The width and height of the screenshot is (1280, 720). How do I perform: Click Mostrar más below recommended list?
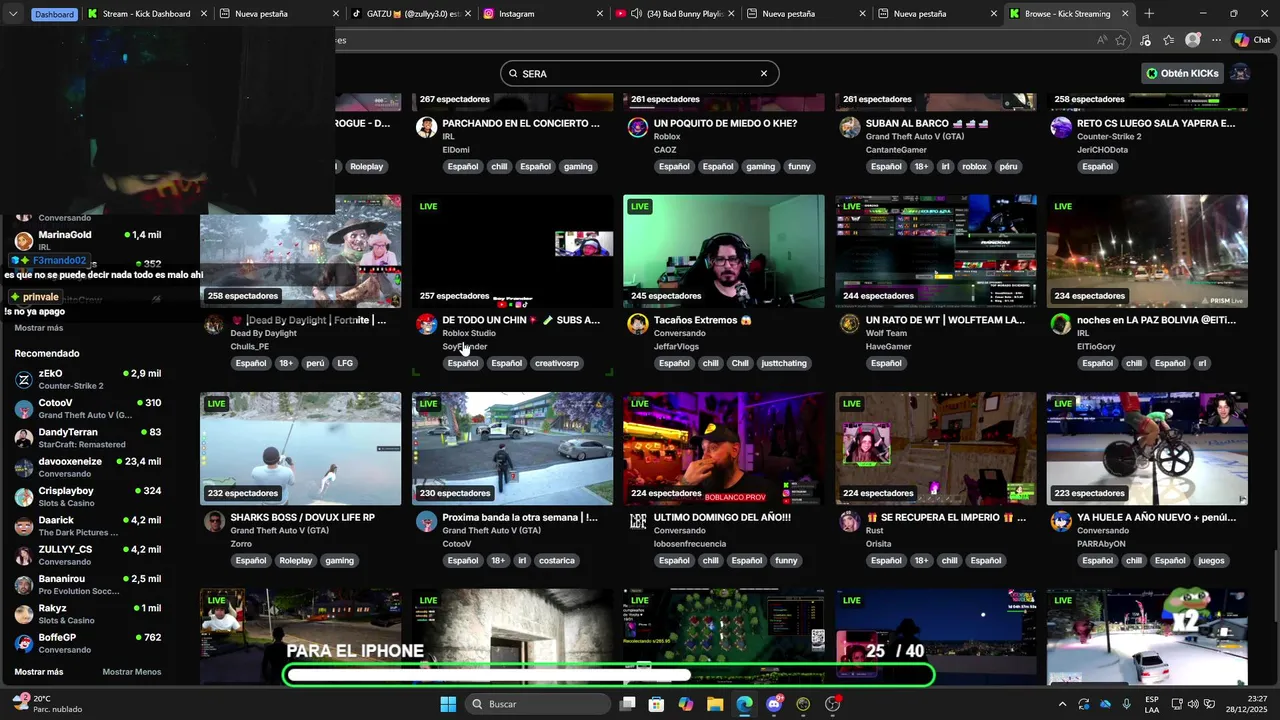39,672
